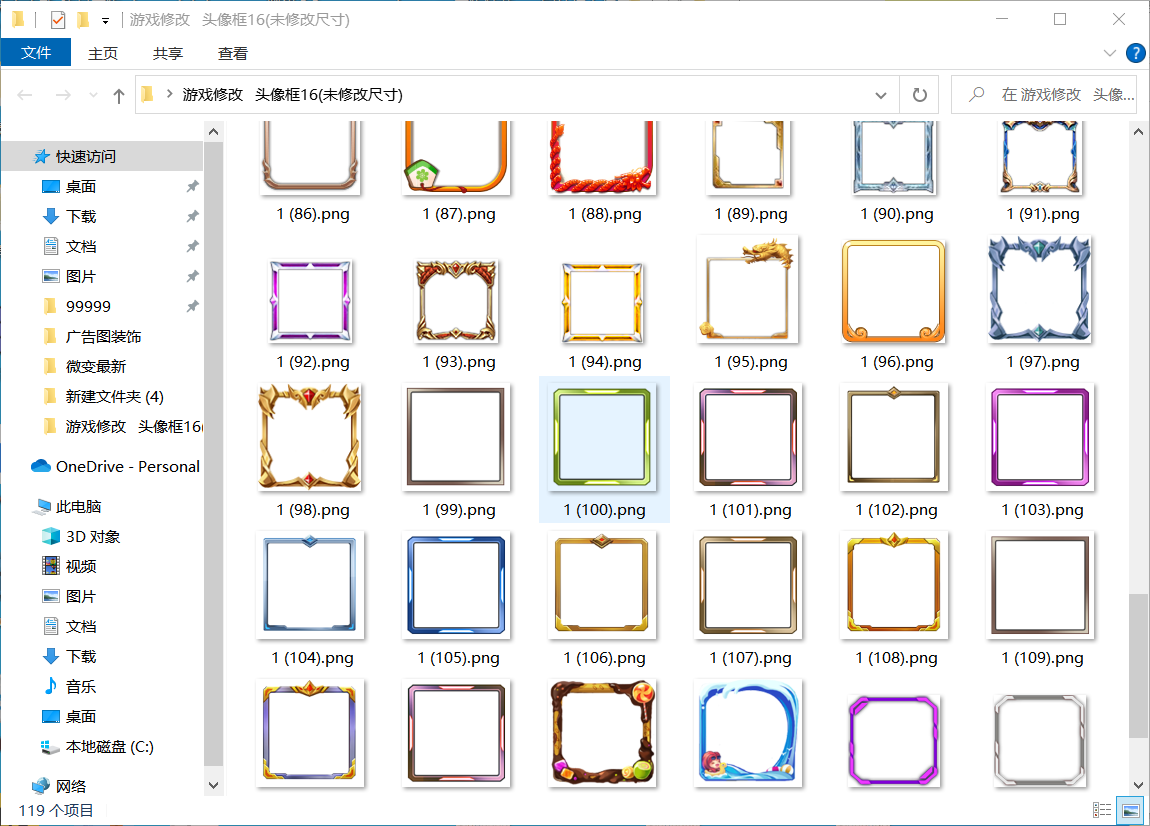Viewport: 1150px width, 826px height.
Task: Switch to large thumbnails view icon
Action: [1130, 810]
